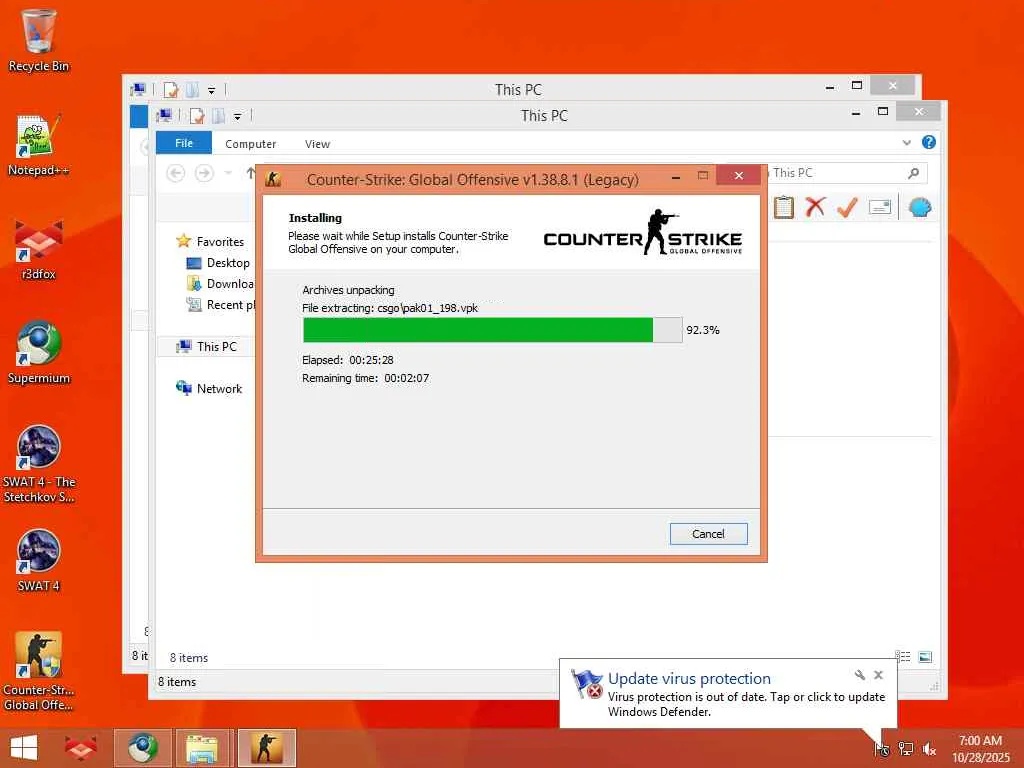Click the New folder icon in front This PC title bar
1024x768 pixels.
point(219,116)
